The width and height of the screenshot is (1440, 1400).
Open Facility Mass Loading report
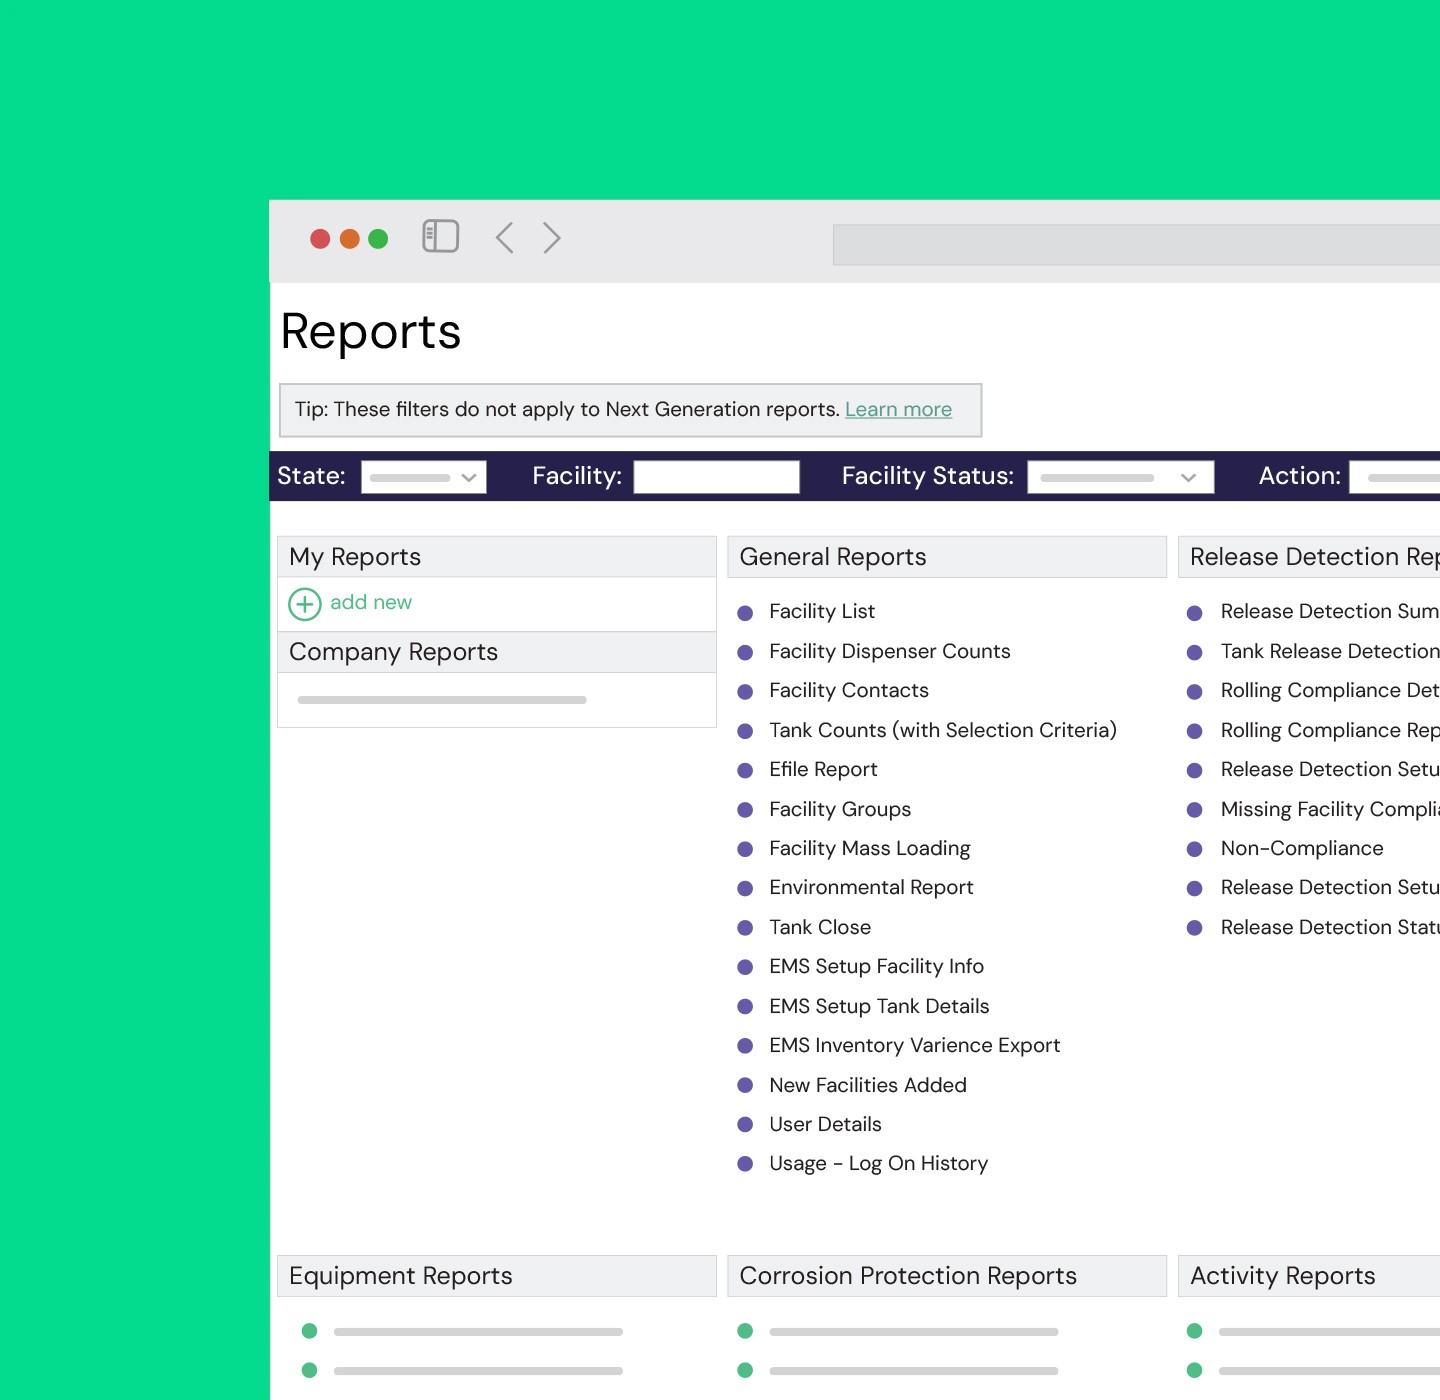[870, 848]
